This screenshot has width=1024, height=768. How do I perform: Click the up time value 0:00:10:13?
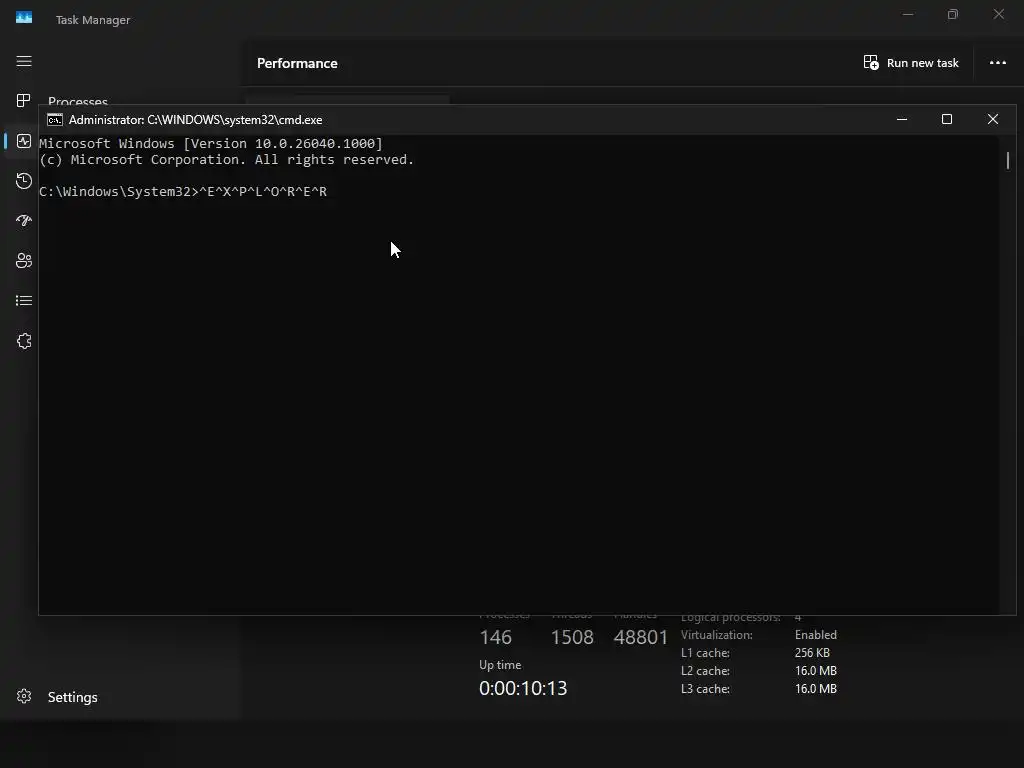pos(523,688)
